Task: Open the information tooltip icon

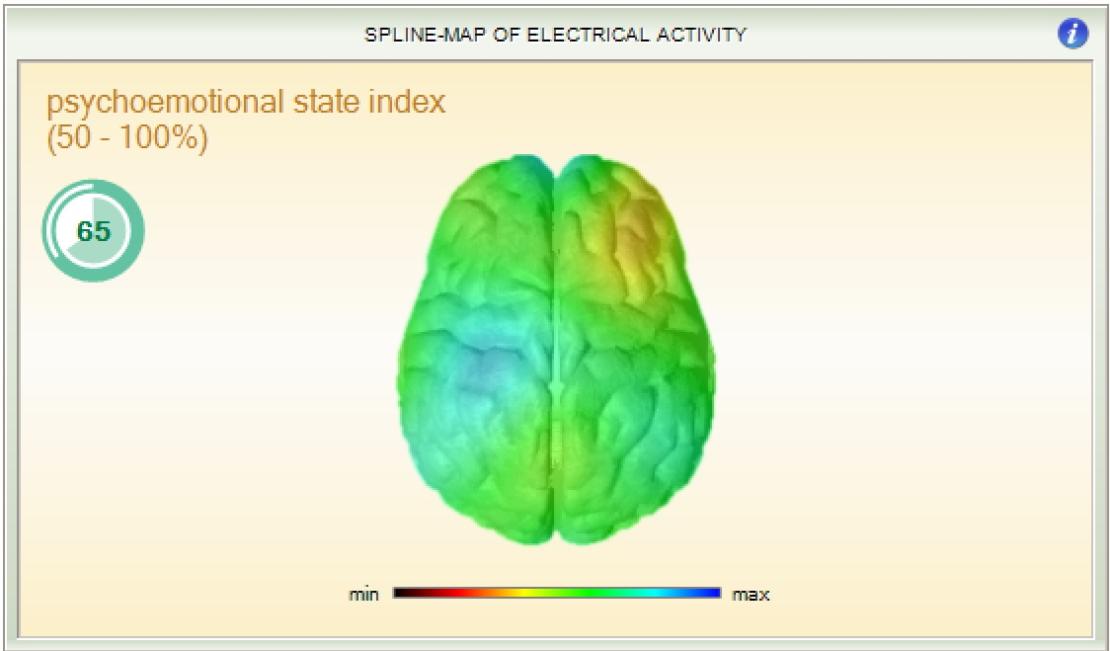Action: tap(1071, 31)
